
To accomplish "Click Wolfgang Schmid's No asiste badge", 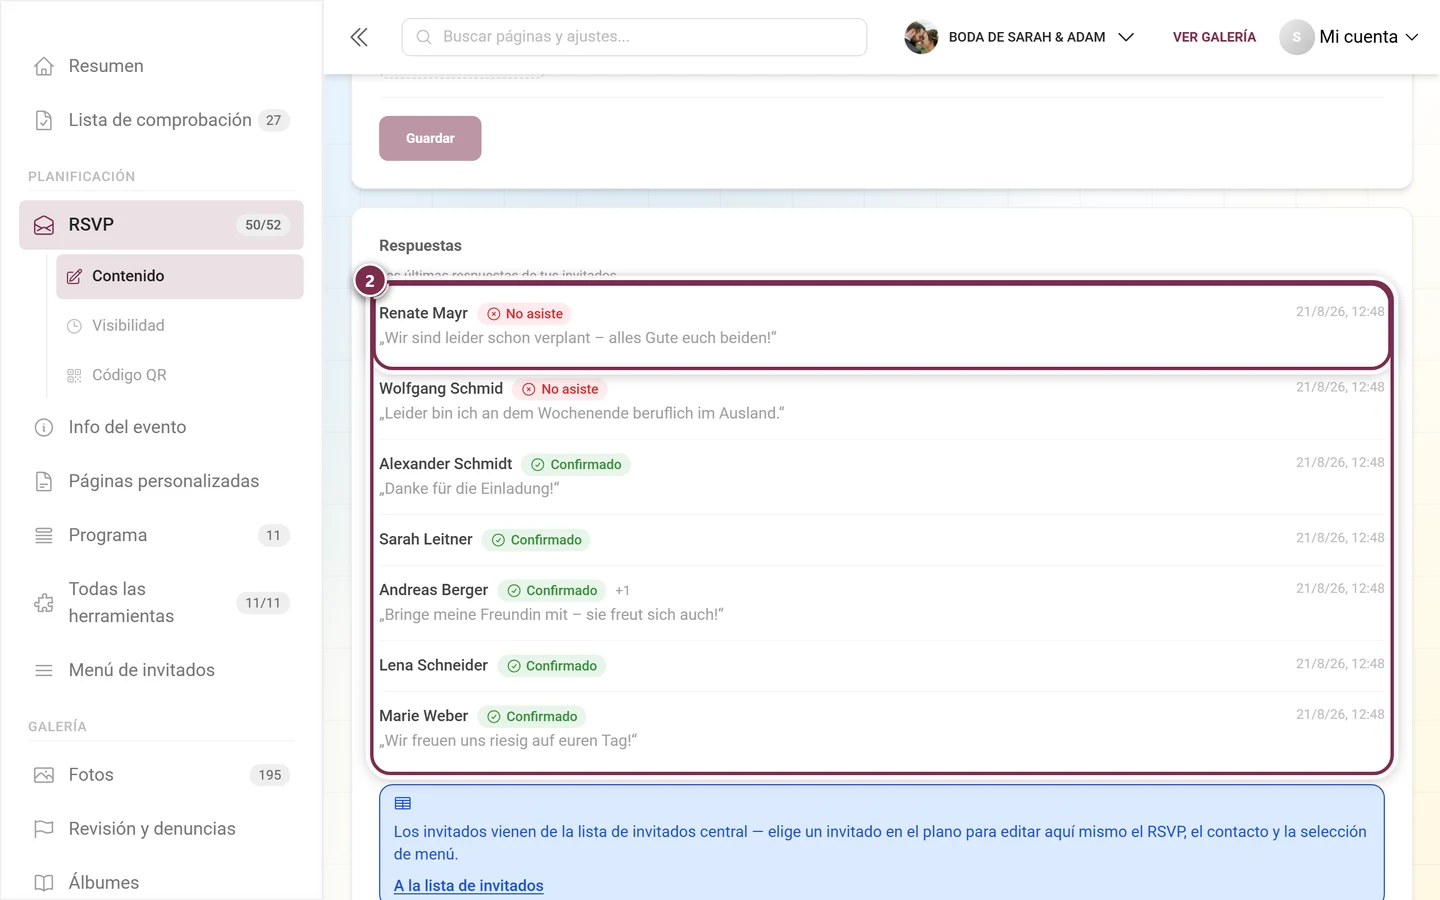I will [x=560, y=389].
